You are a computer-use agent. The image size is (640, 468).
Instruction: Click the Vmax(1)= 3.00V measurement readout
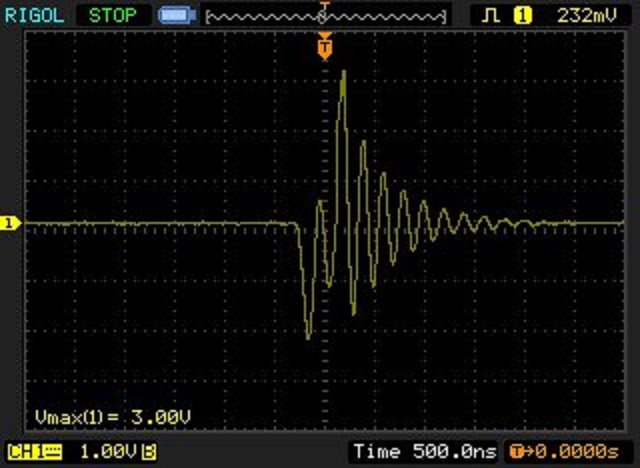point(113,417)
